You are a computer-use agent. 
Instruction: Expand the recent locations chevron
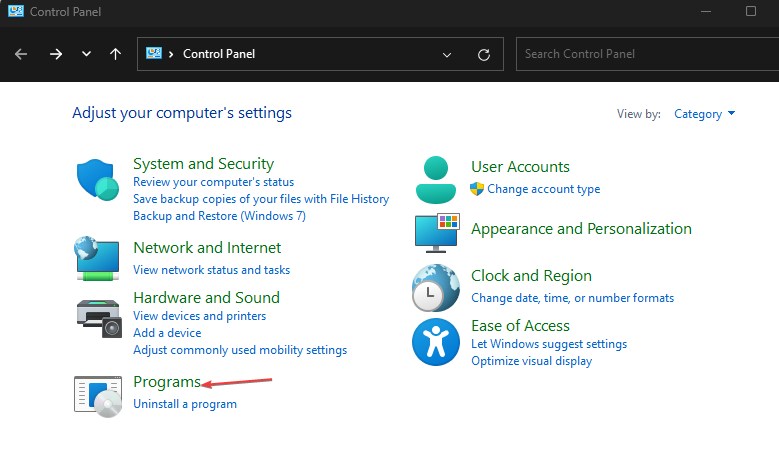click(x=86, y=54)
